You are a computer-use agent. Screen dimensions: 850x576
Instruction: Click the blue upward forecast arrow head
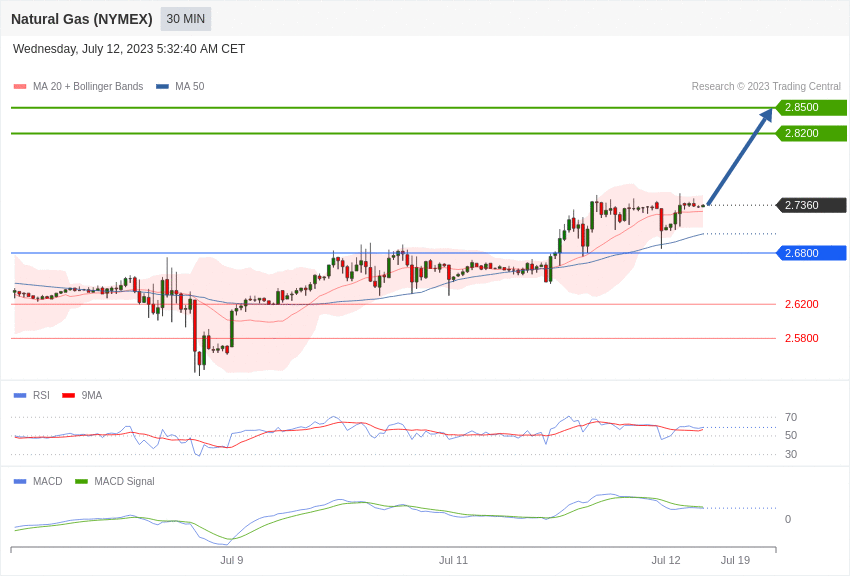tap(766, 116)
